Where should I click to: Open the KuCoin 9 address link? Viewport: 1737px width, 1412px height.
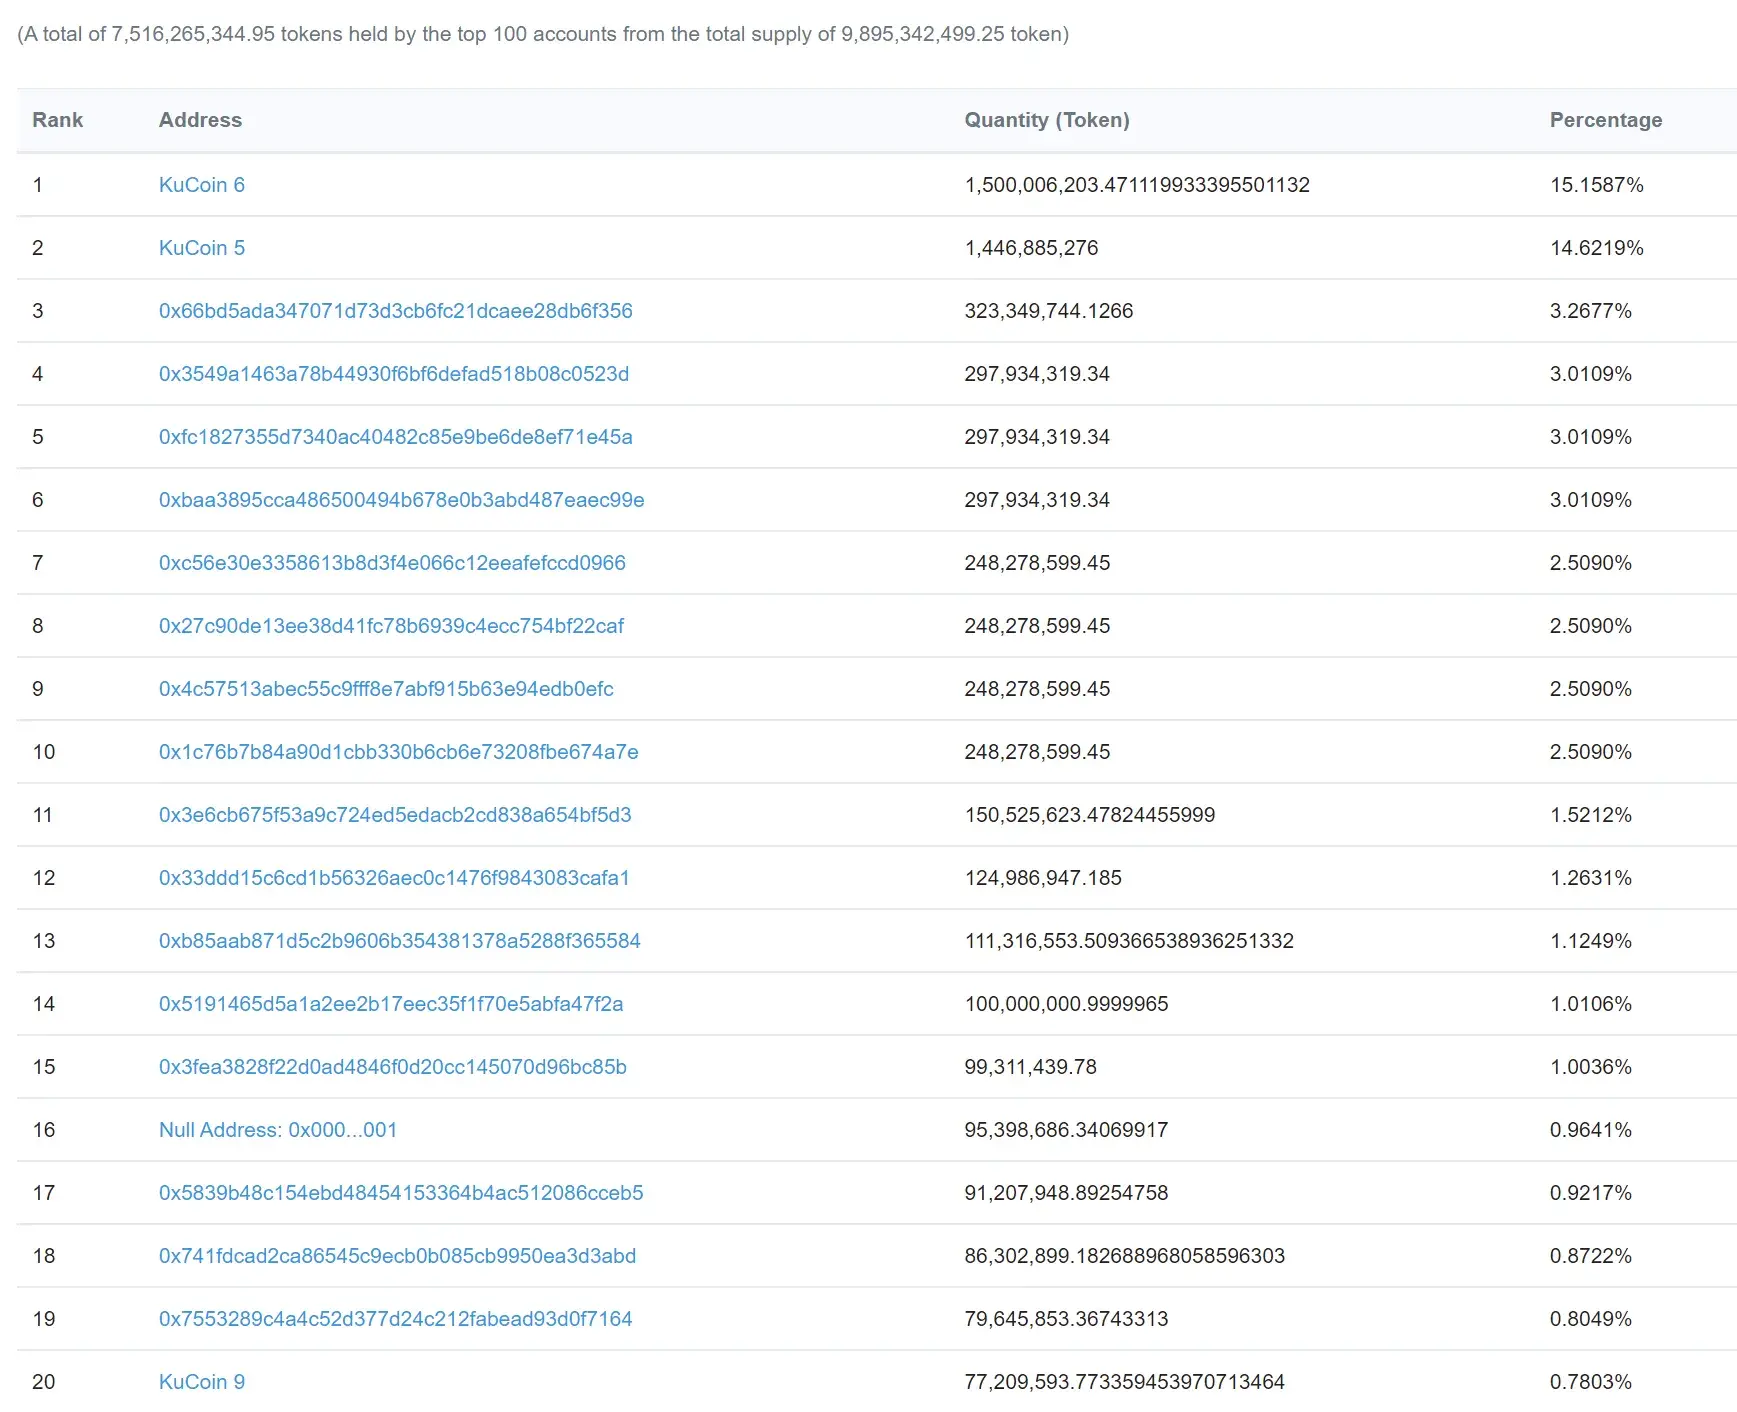(x=201, y=1382)
